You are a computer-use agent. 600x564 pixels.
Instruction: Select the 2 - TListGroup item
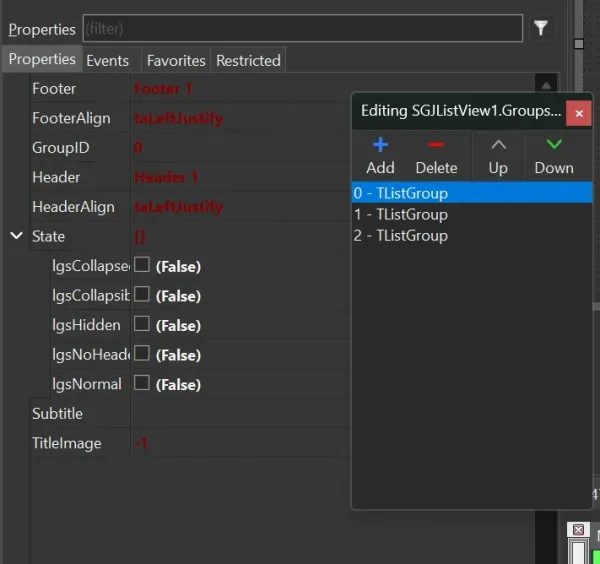click(x=472, y=235)
